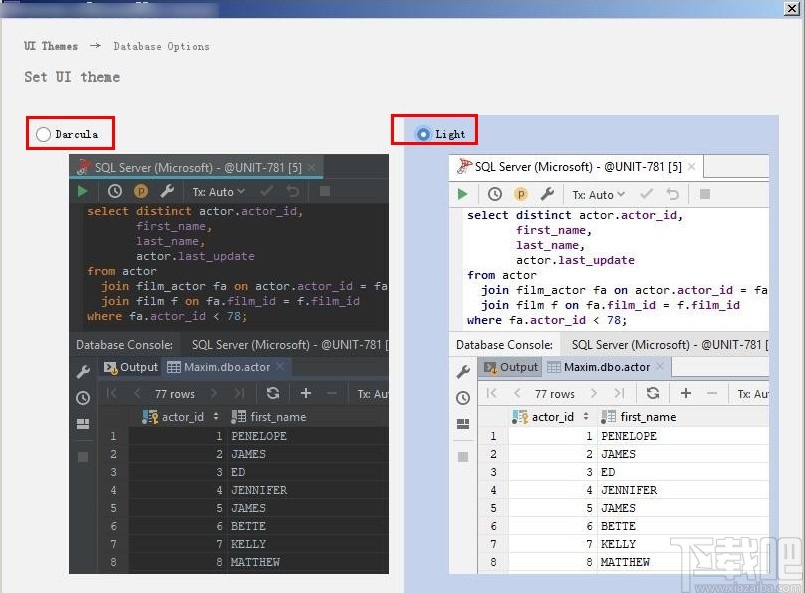Screen dimensions: 805x593
Task: Click the commit checkmark icon in Darcula toolbar
Action: point(266,192)
